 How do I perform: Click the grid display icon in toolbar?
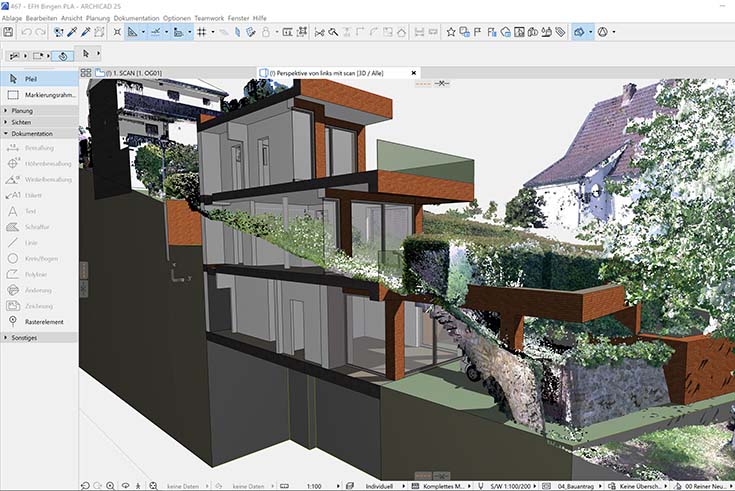click(x=201, y=33)
